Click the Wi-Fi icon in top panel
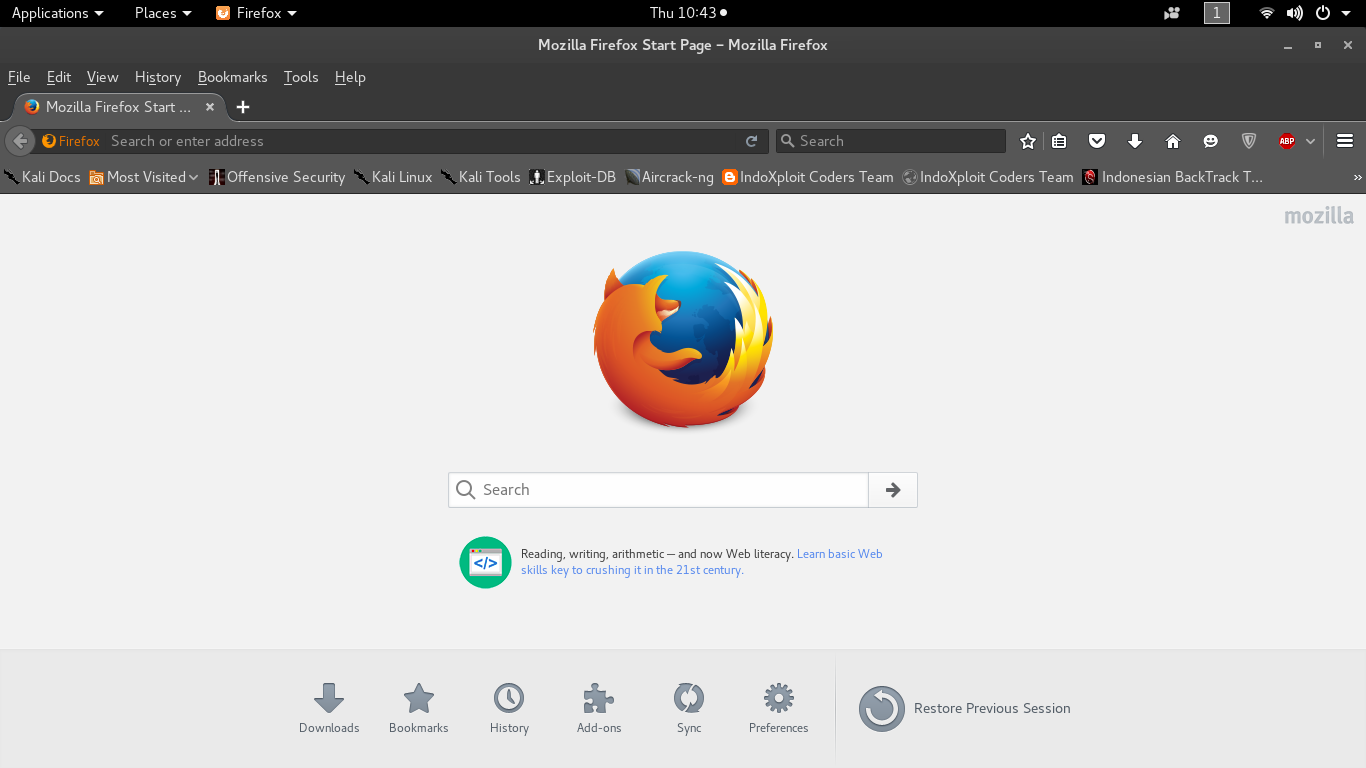 [1267, 13]
